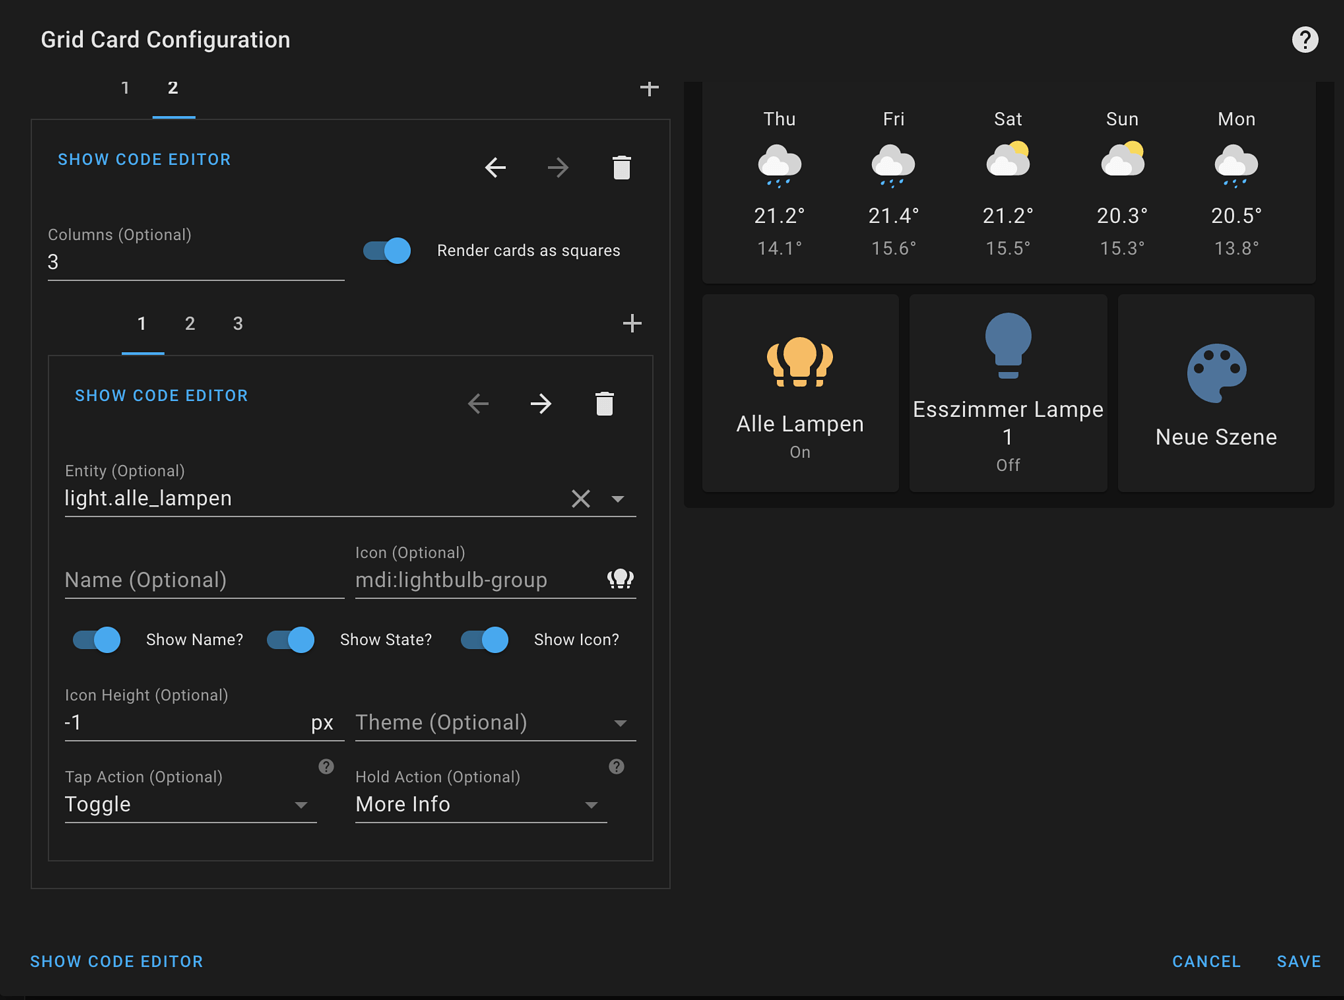Click the Tap Action help icon
1344x1000 pixels.
tap(326, 767)
